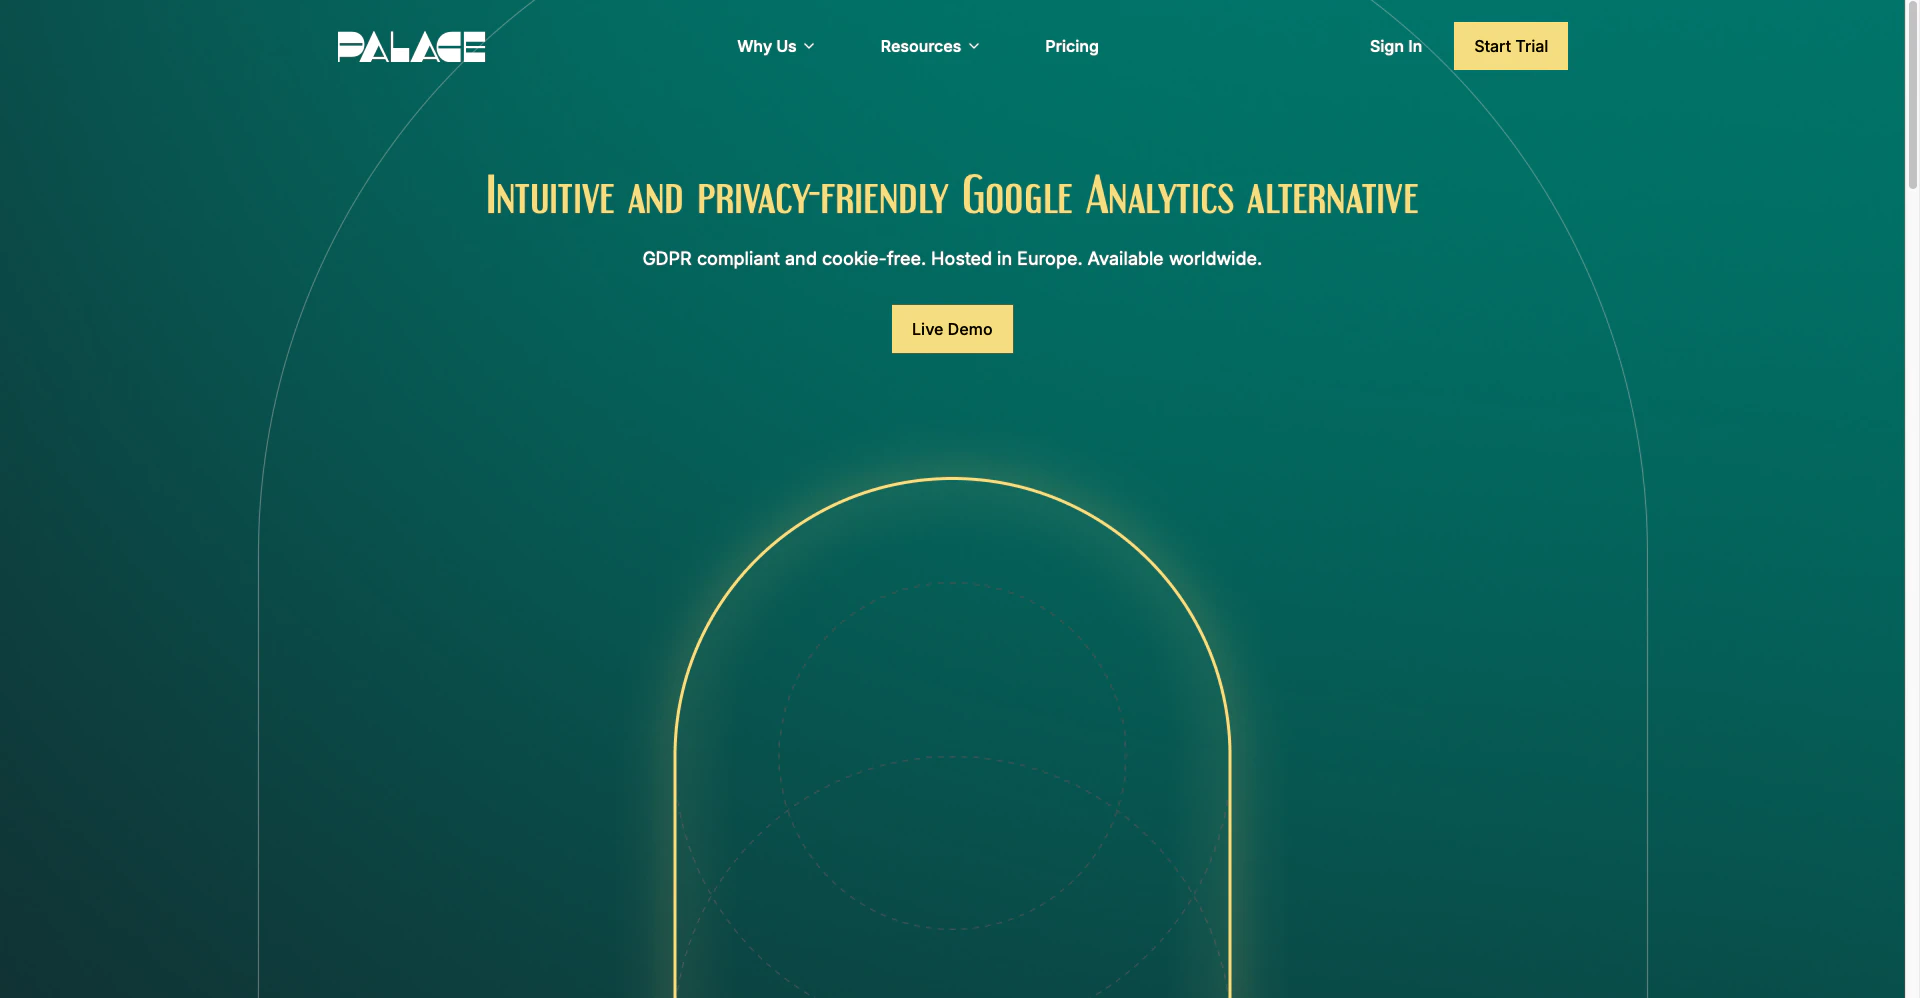Viewport: 1920px width, 998px height.
Task: Click the page vertical scrollbar thumb
Action: pyautogui.click(x=1912, y=95)
